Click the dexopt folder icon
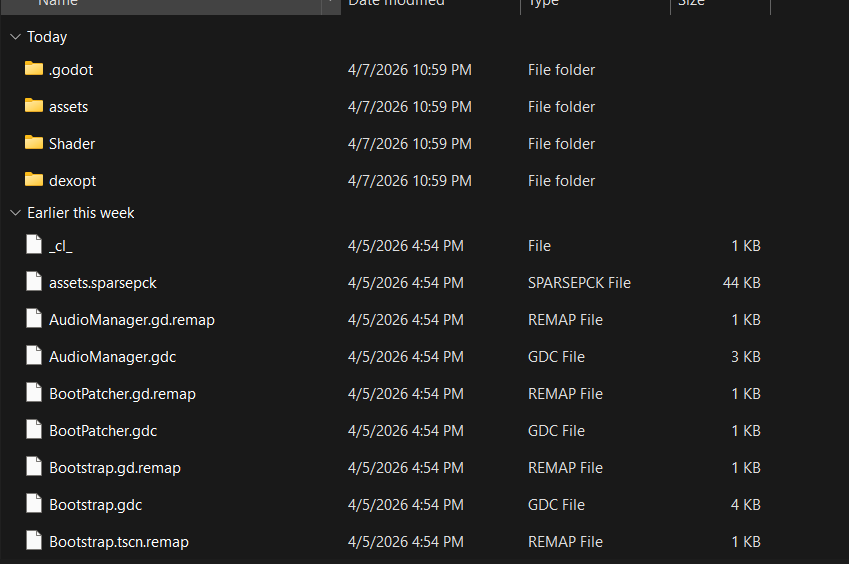849x564 pixels. [x=34, y=179]
